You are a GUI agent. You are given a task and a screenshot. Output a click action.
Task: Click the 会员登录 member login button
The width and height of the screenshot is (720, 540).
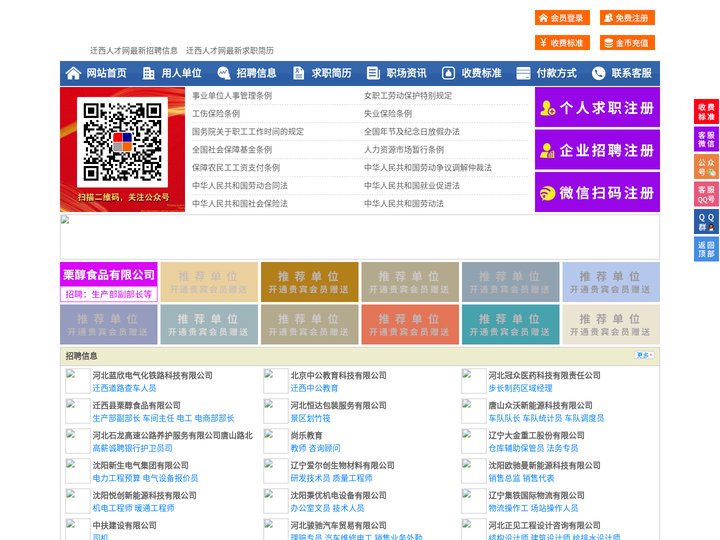point(562,18)
